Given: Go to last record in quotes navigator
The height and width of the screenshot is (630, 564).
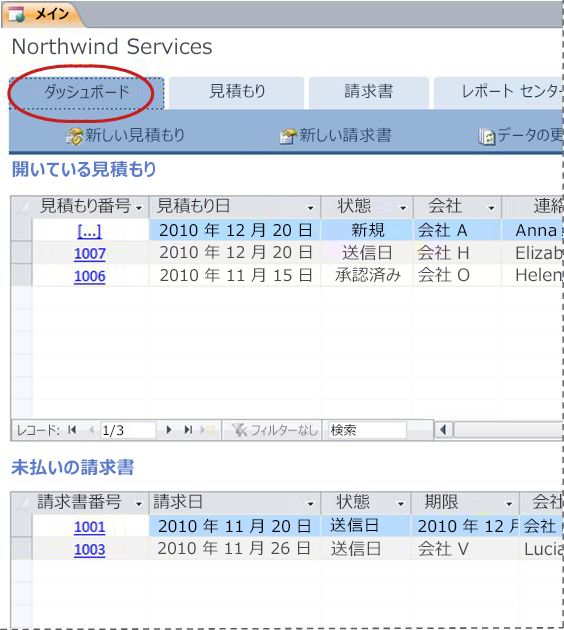Looking at the screenshot, I should click(x=188, y=430).
